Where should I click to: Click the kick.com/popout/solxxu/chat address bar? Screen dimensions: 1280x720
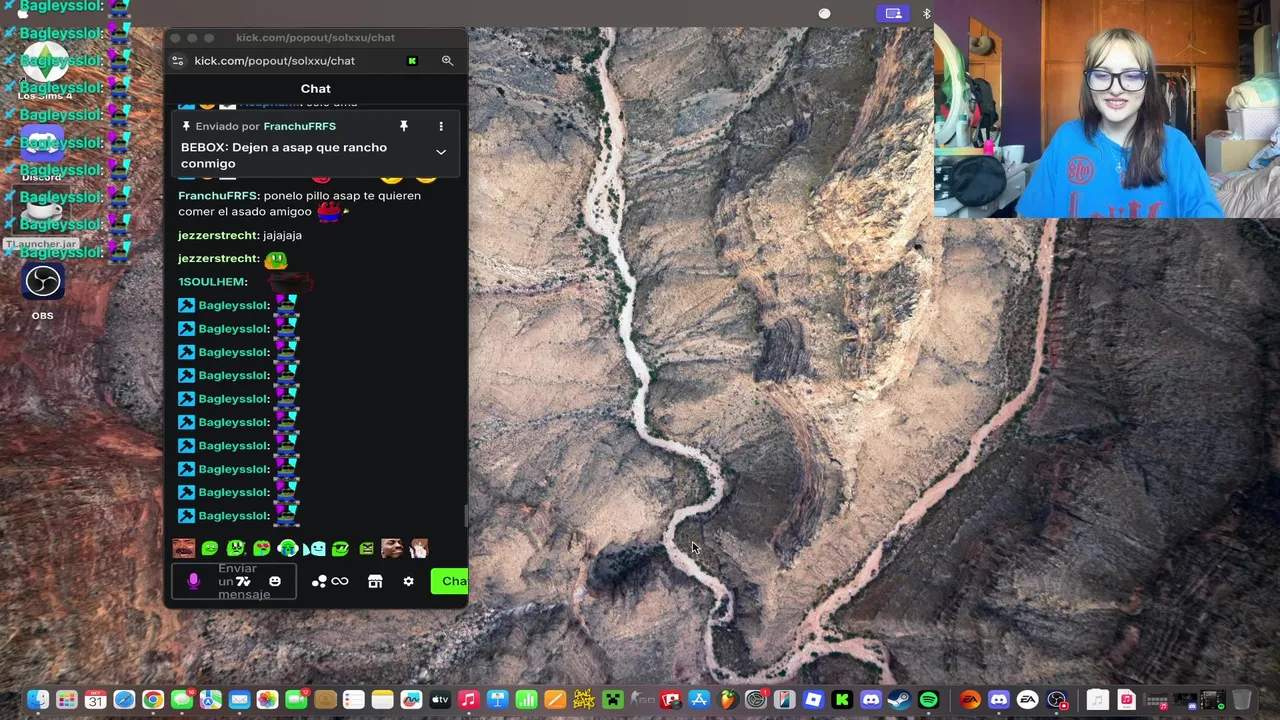275,61
